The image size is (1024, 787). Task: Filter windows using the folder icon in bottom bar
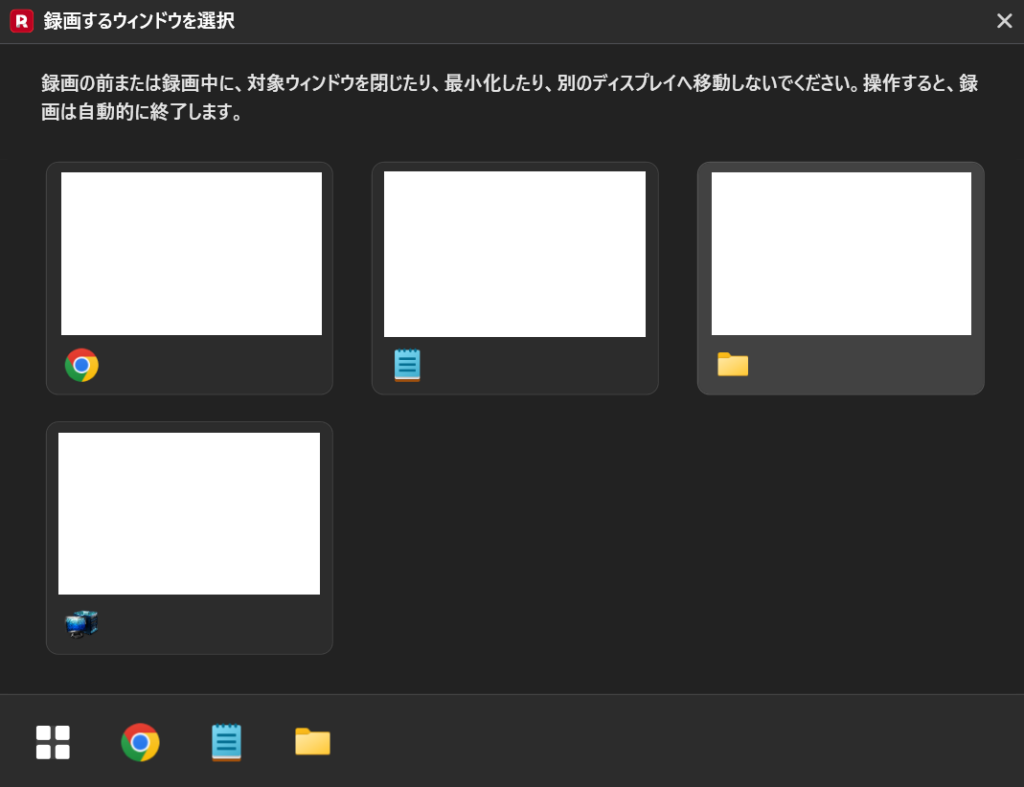pos(311,742)
